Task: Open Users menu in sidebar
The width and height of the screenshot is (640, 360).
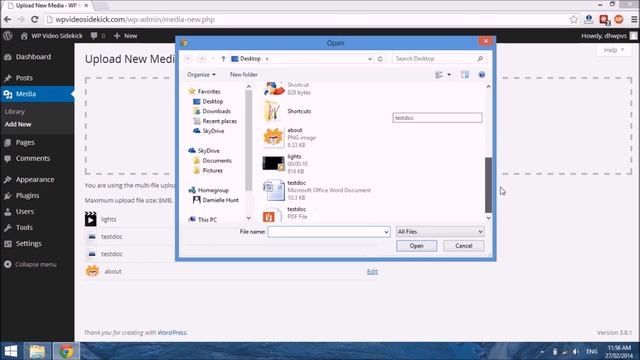Action: tap(24, 211)
